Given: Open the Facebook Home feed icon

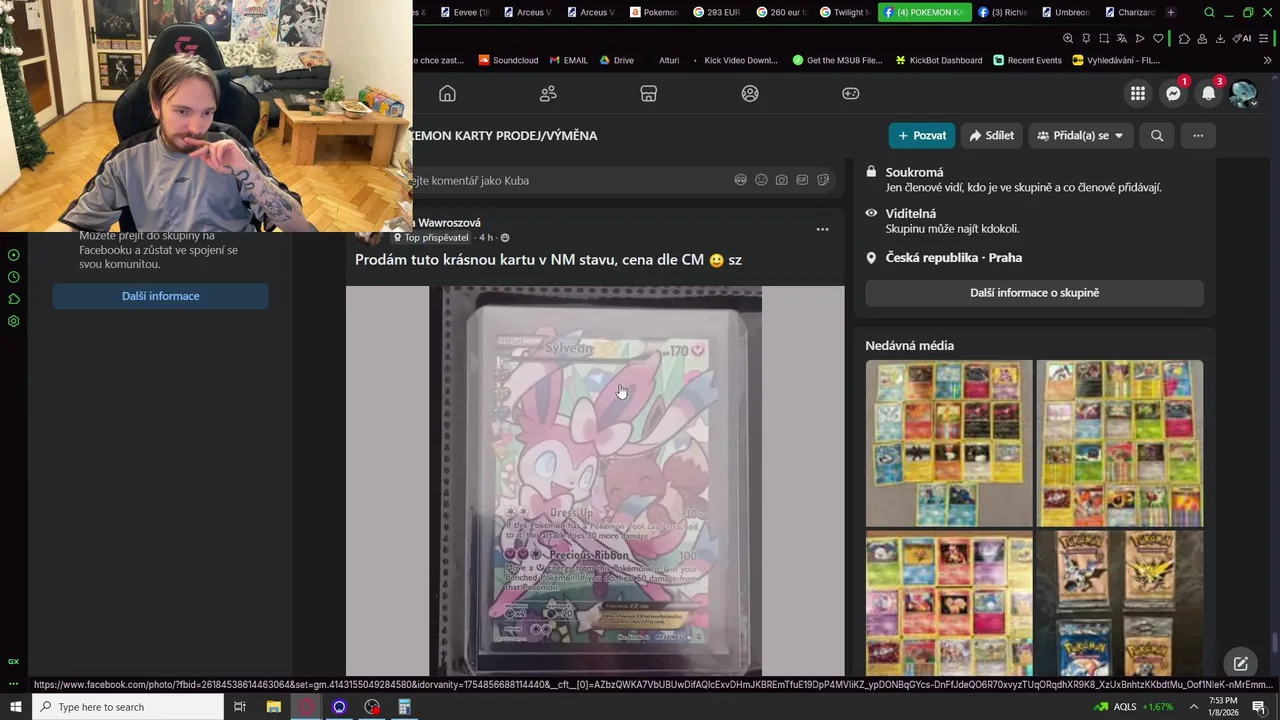Looking at the screenshot, I should point(447,93).
